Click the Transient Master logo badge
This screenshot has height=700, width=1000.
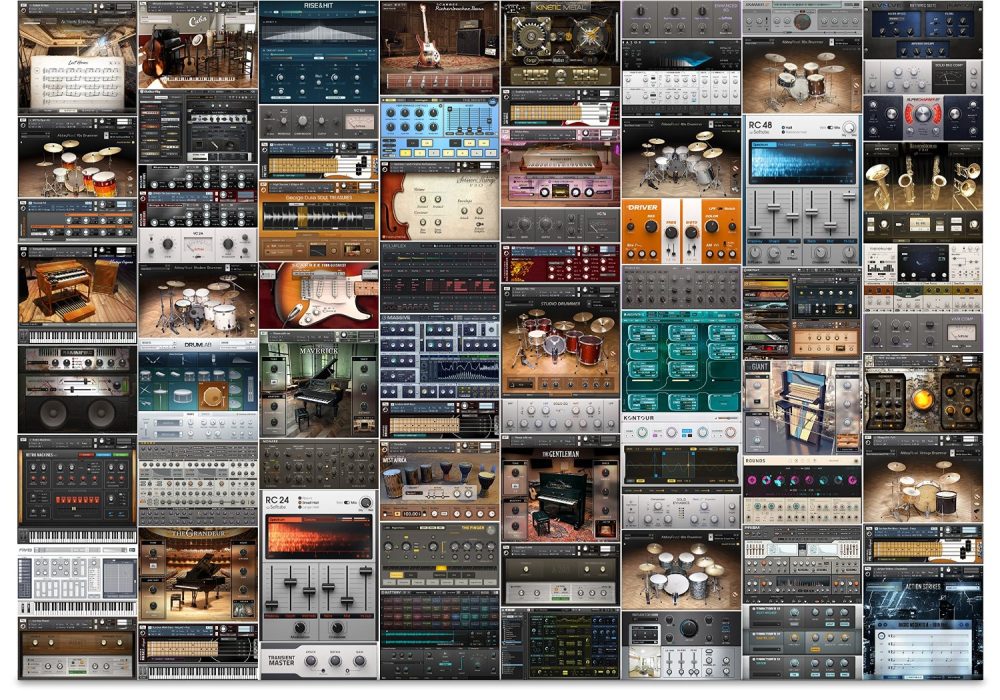click(x=282, y=661)
